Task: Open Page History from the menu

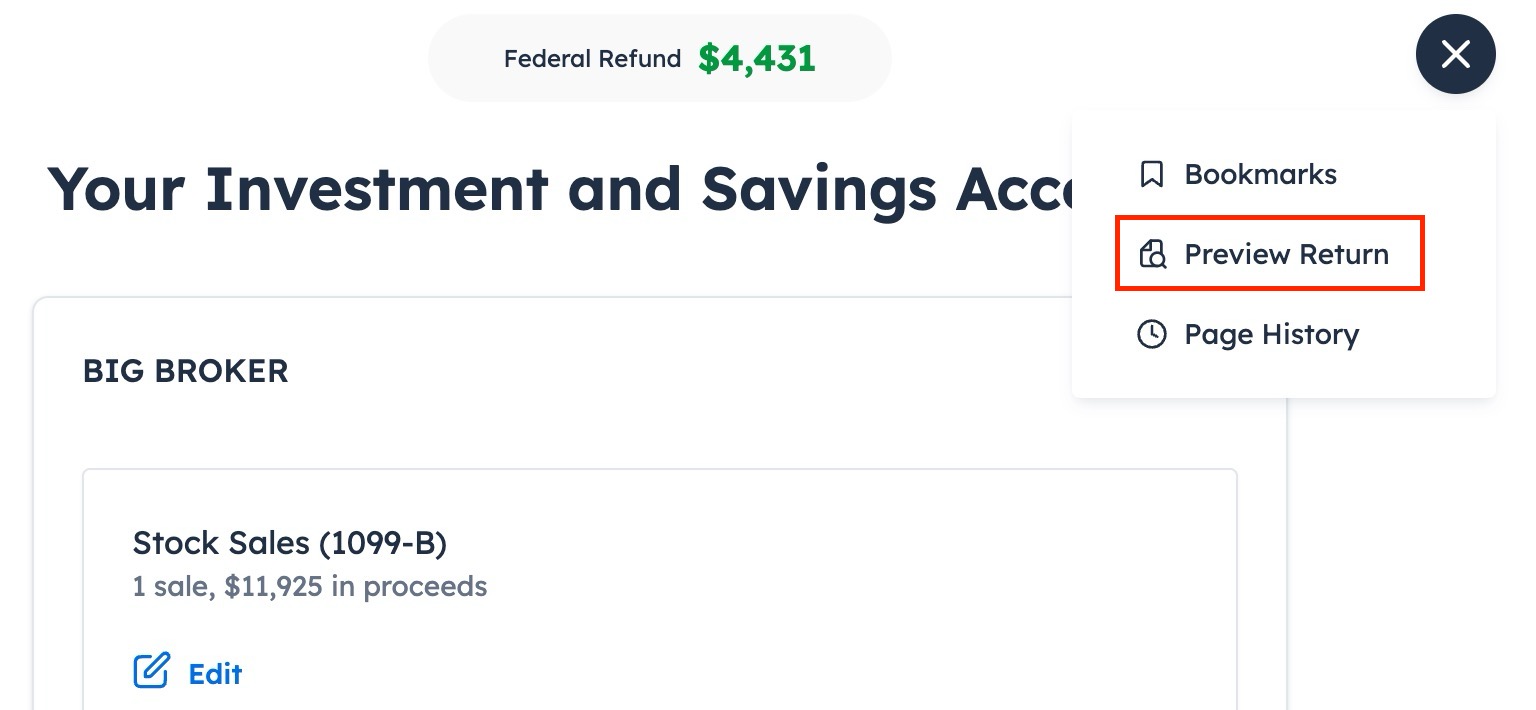Action: pyautogui.click(x=1271, y=334)
